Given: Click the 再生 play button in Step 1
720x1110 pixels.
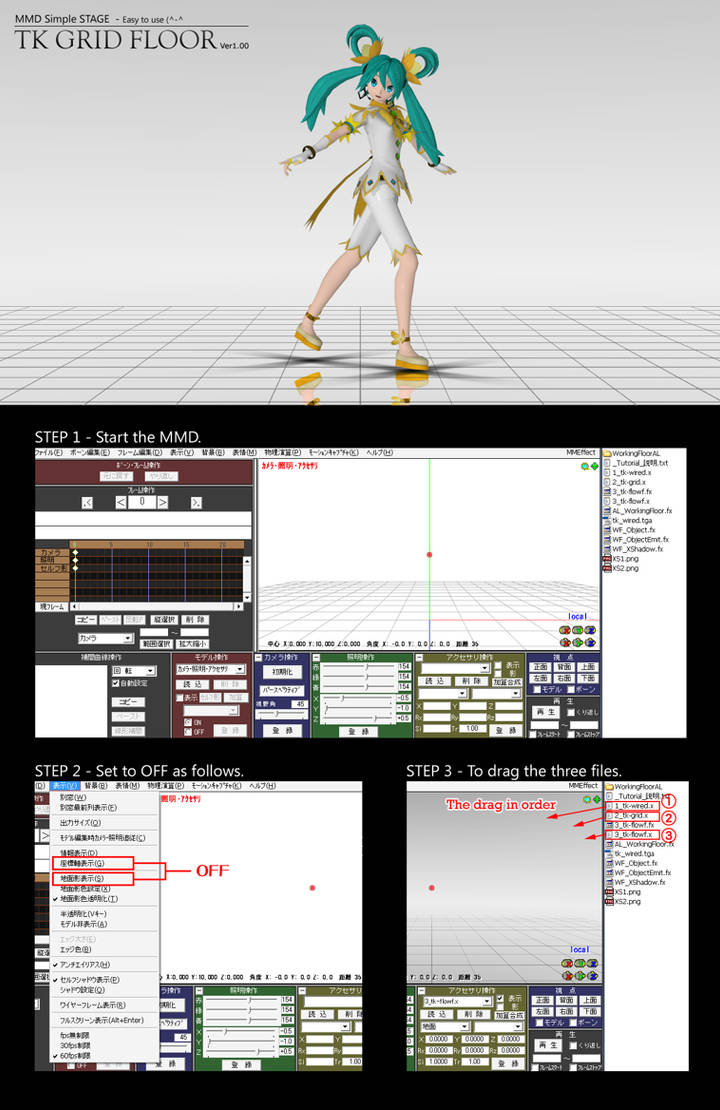Looking at the screenshot, I should pos(545,711).
